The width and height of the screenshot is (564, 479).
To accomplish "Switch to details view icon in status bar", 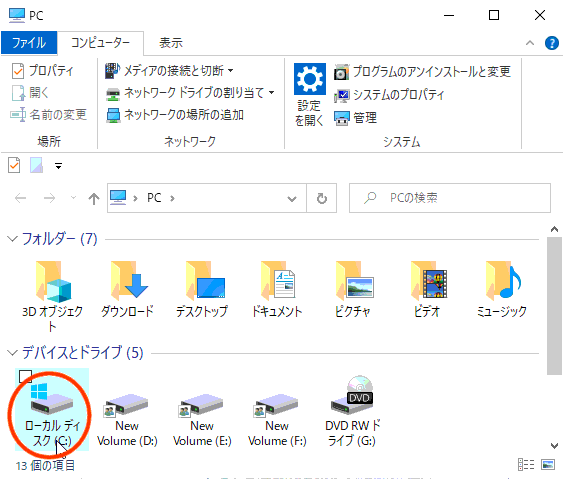I will (526, 464).
